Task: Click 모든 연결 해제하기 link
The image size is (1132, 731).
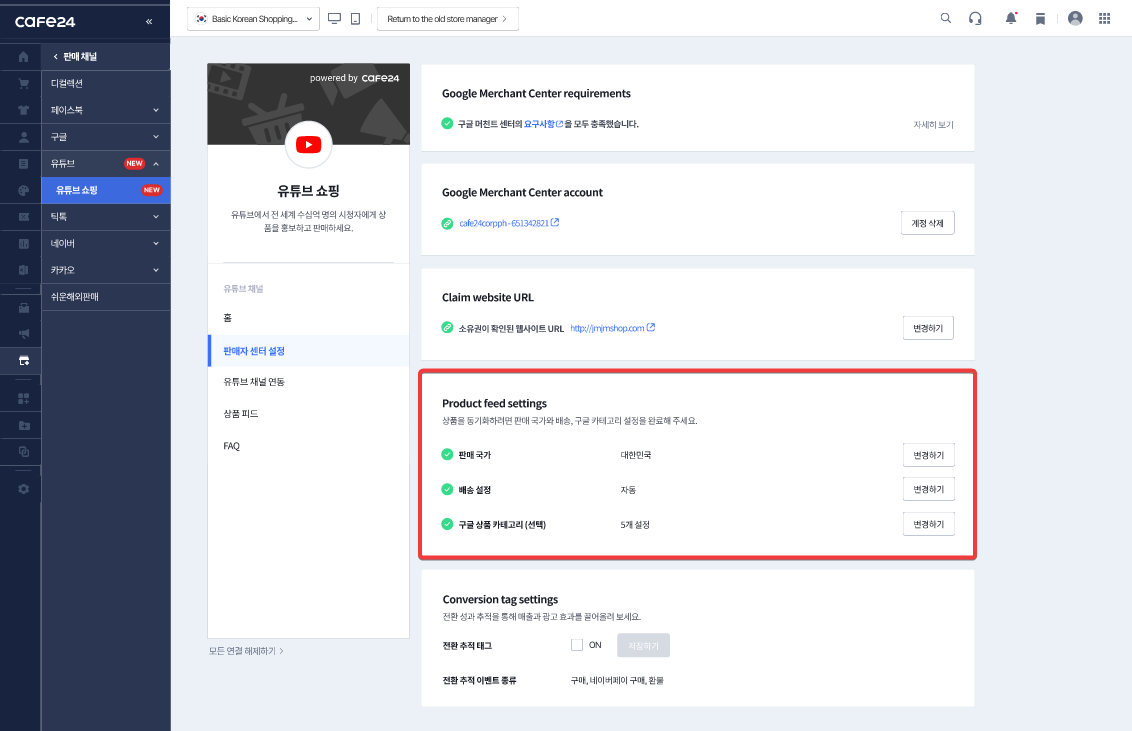Action: pyautogui.click(x=246, y=651)
